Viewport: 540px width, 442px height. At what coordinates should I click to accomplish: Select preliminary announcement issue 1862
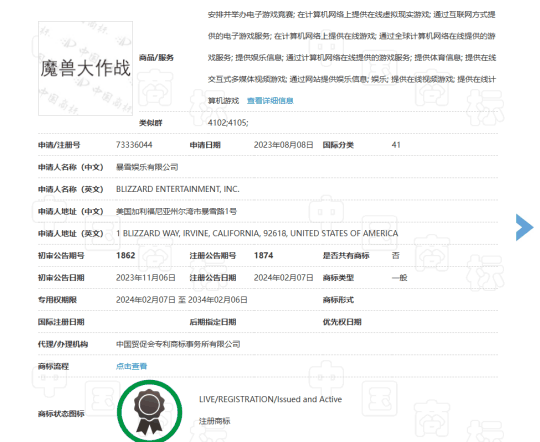(126, 255)
